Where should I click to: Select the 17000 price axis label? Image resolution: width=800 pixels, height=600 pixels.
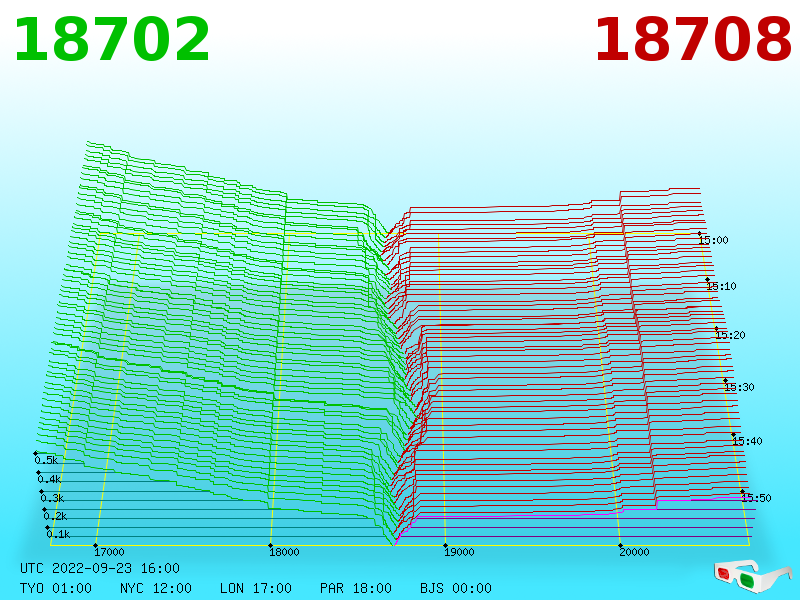coord(109,552)
